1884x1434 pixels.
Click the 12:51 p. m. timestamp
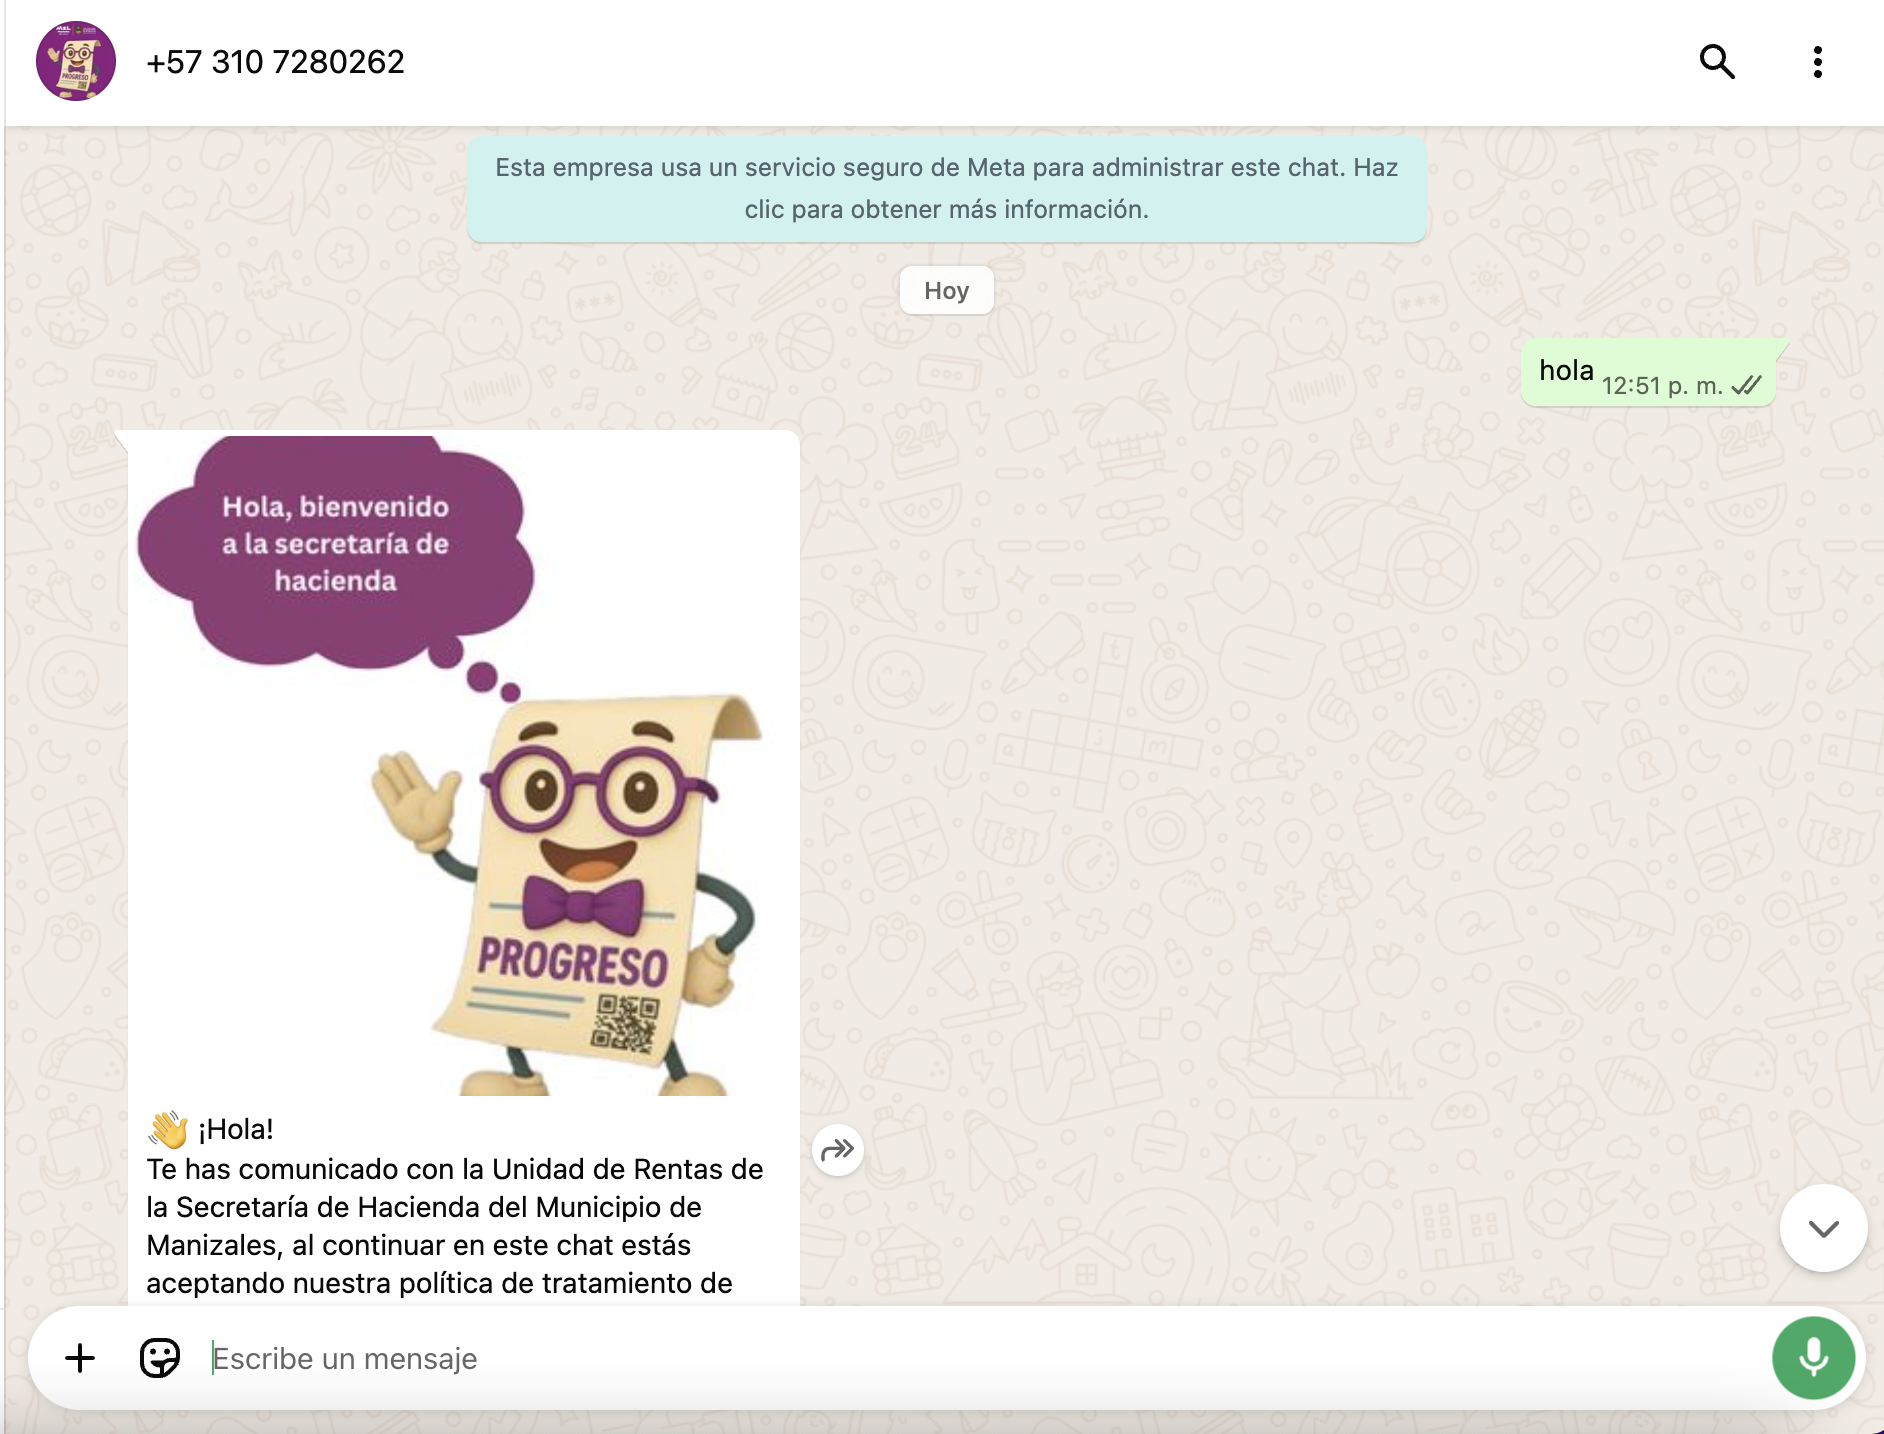(x=1661, y=386)
